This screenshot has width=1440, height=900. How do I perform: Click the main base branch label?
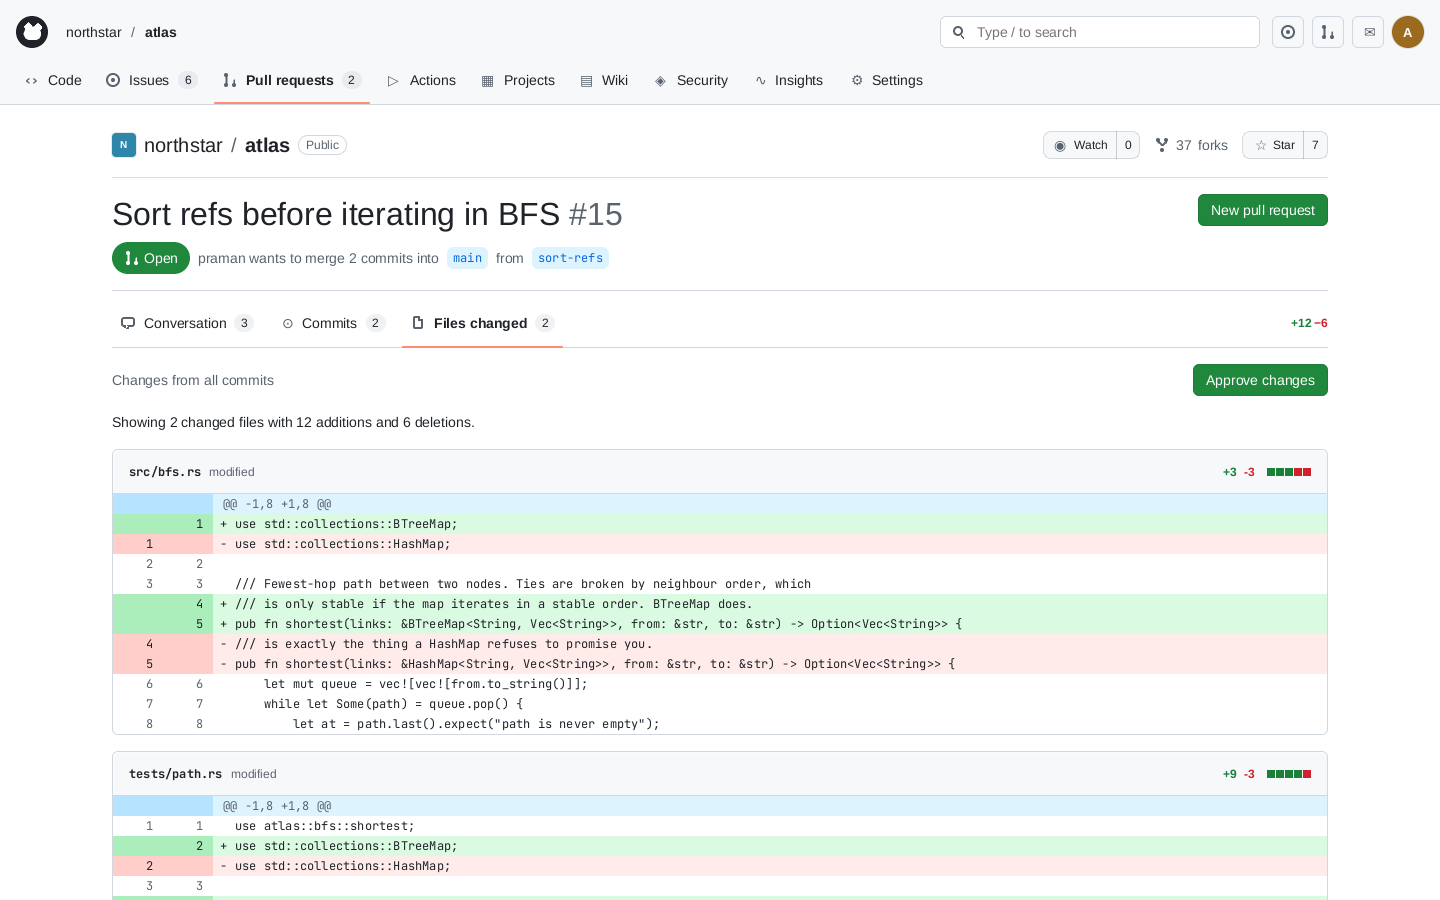467,258
